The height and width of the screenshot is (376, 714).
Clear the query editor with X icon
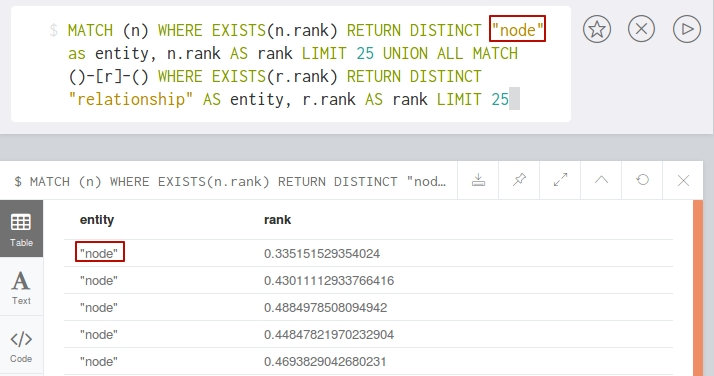click(x=641, y=29)
